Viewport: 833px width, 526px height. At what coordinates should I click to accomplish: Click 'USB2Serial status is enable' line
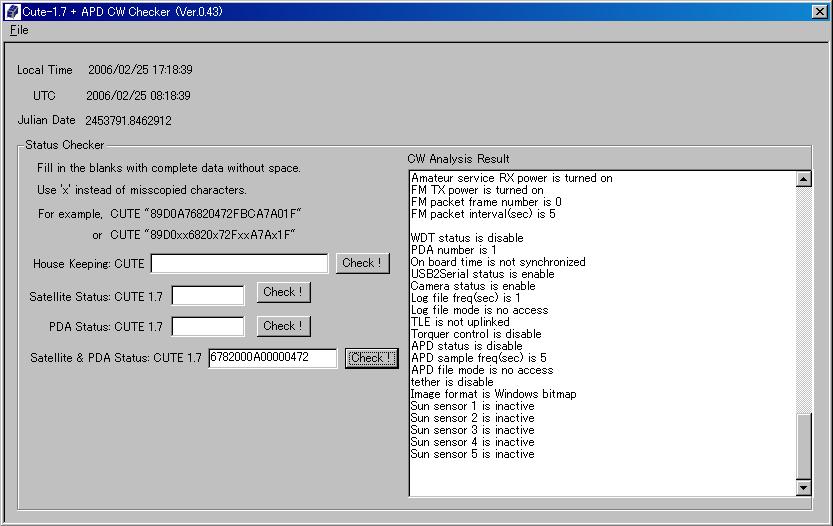[482, 274]
